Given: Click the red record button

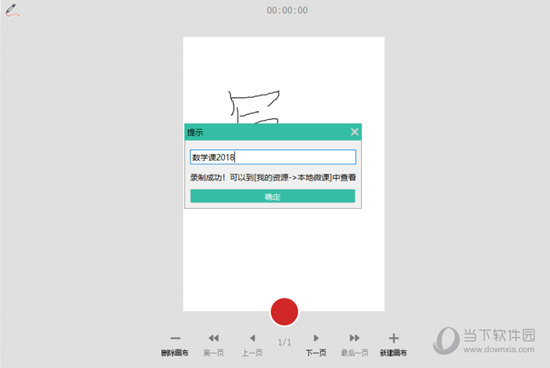Looking at the screenshot, I should click(284, 312).
